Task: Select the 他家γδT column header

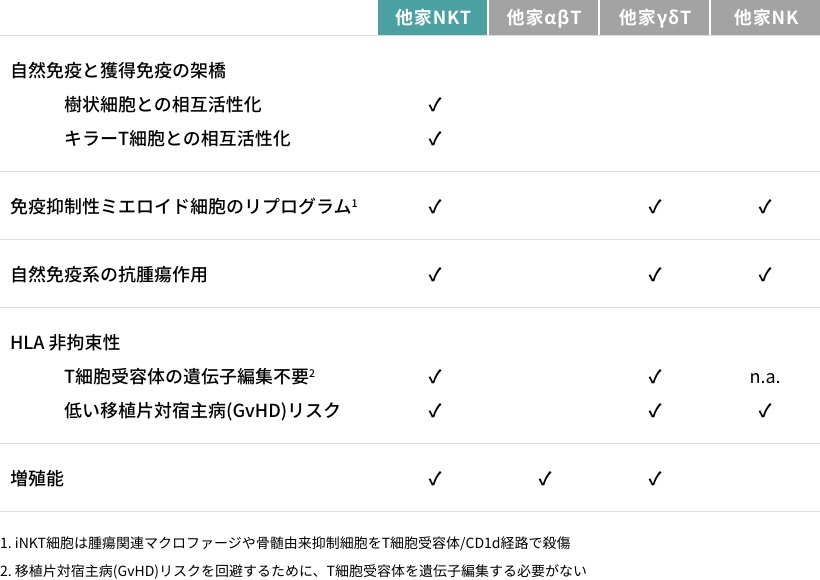Action: click(655, 17)
